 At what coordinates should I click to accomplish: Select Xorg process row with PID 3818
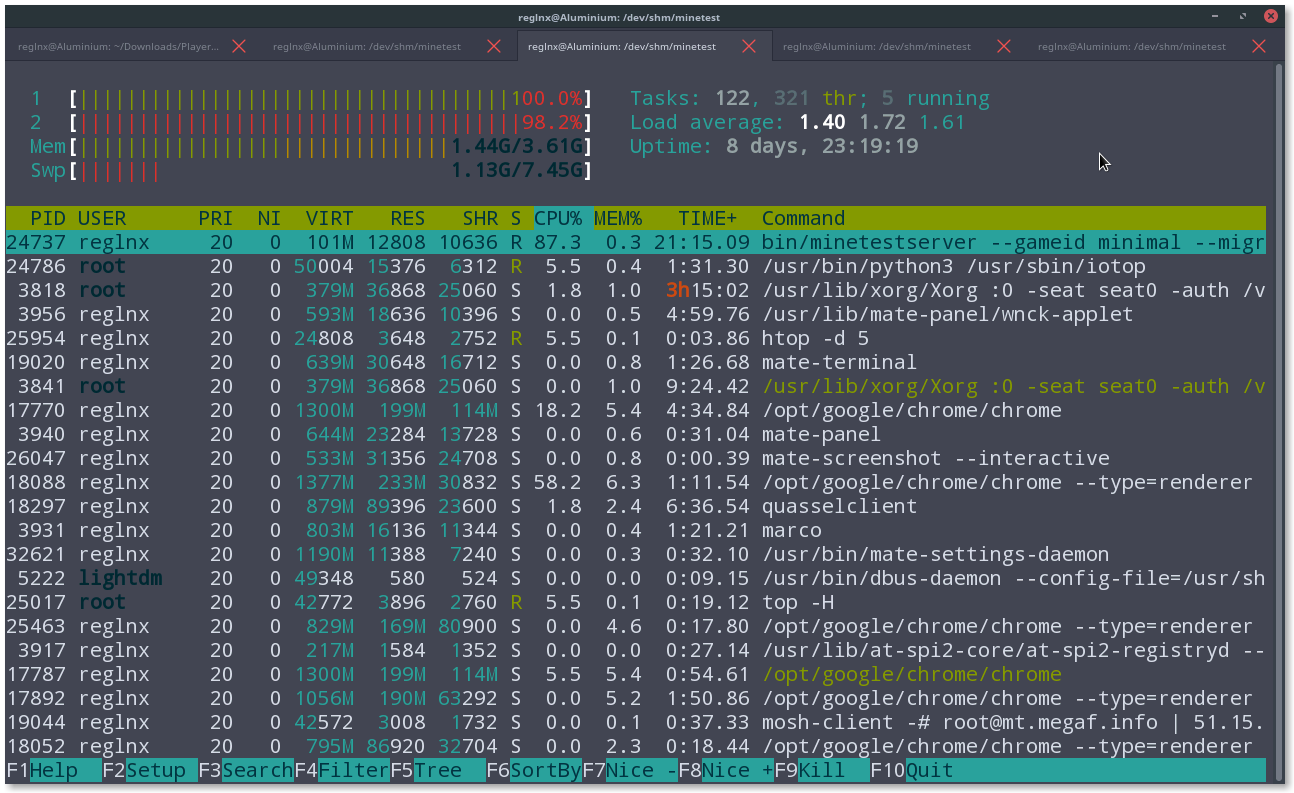point(635,290)
